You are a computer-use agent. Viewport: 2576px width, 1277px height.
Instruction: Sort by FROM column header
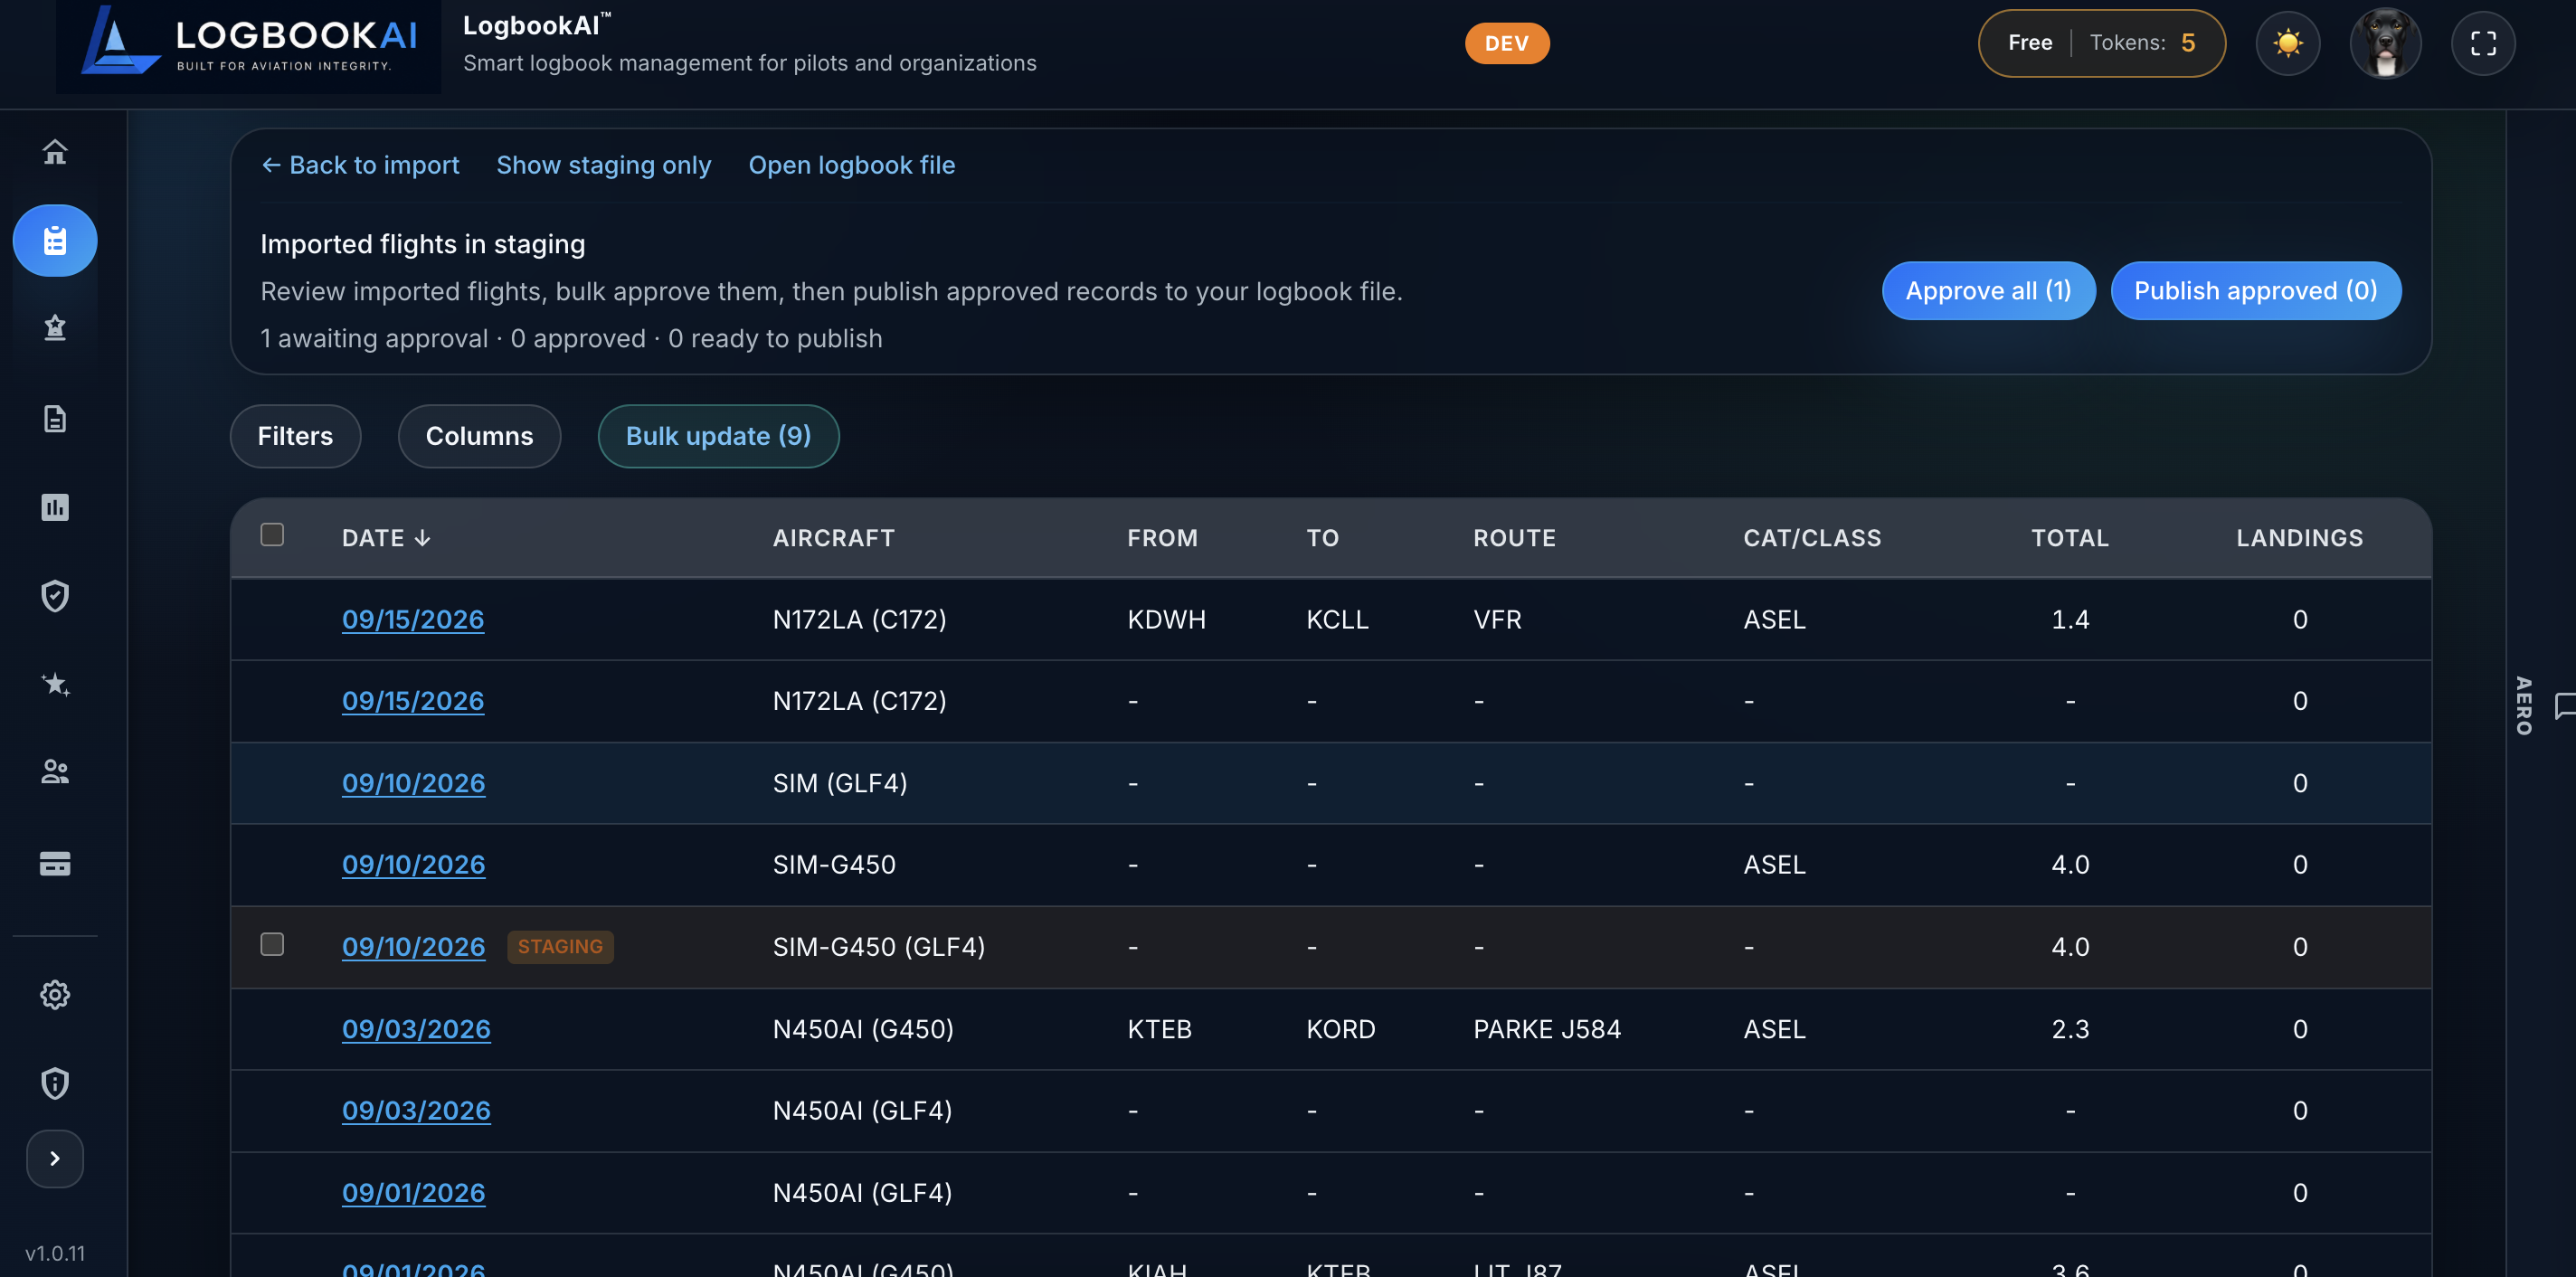(1162, 538)
